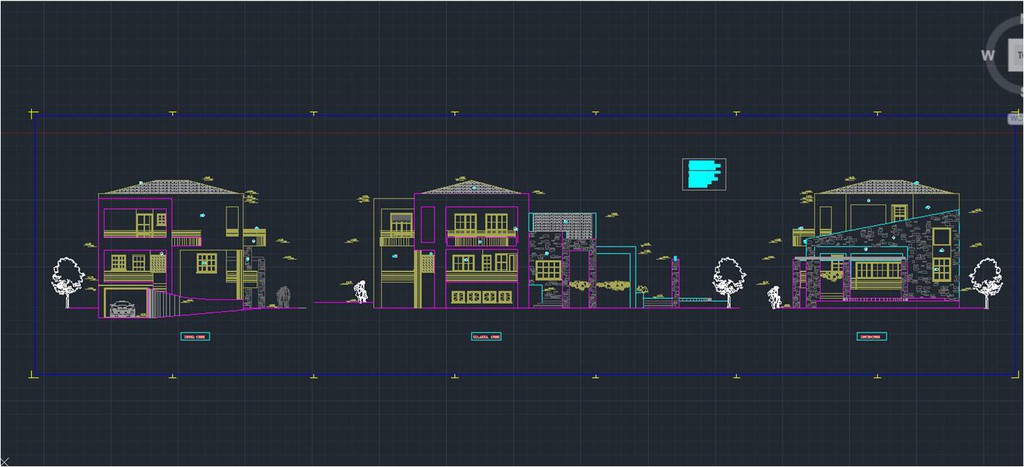
Task: Select the sloped cyan roof line
Action: 882,225
